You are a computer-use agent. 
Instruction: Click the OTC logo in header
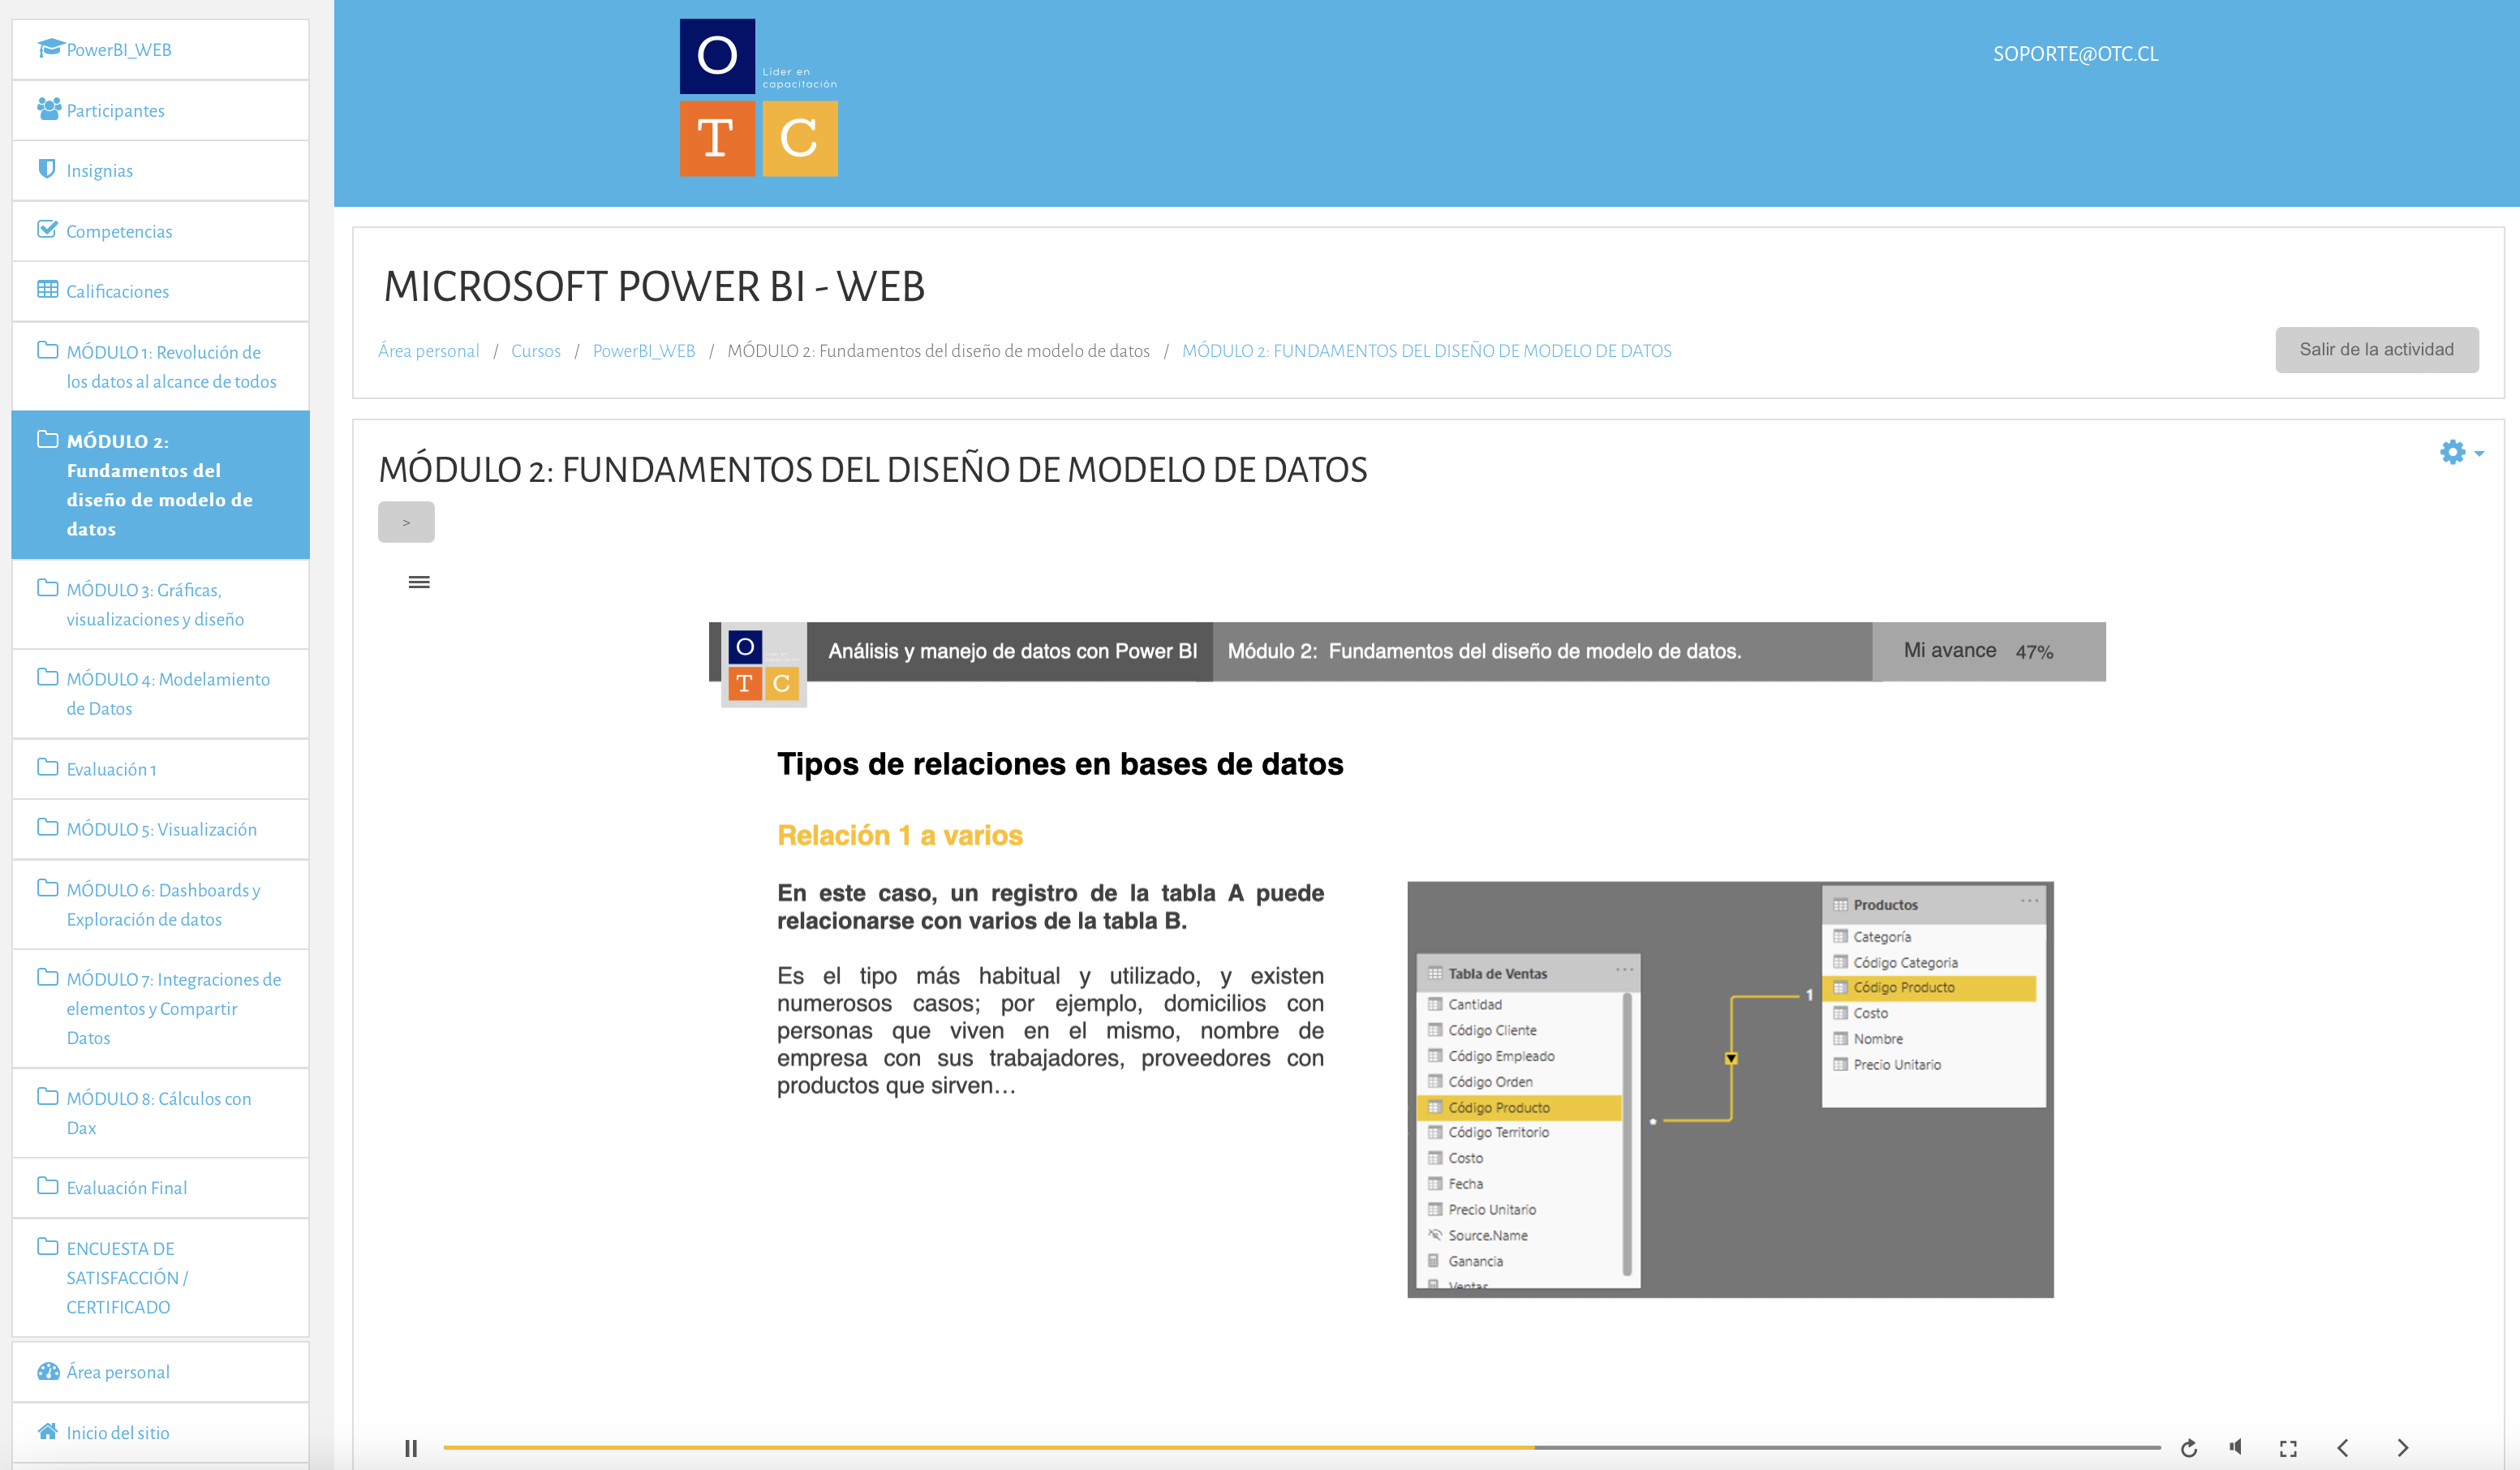(758, 97)
